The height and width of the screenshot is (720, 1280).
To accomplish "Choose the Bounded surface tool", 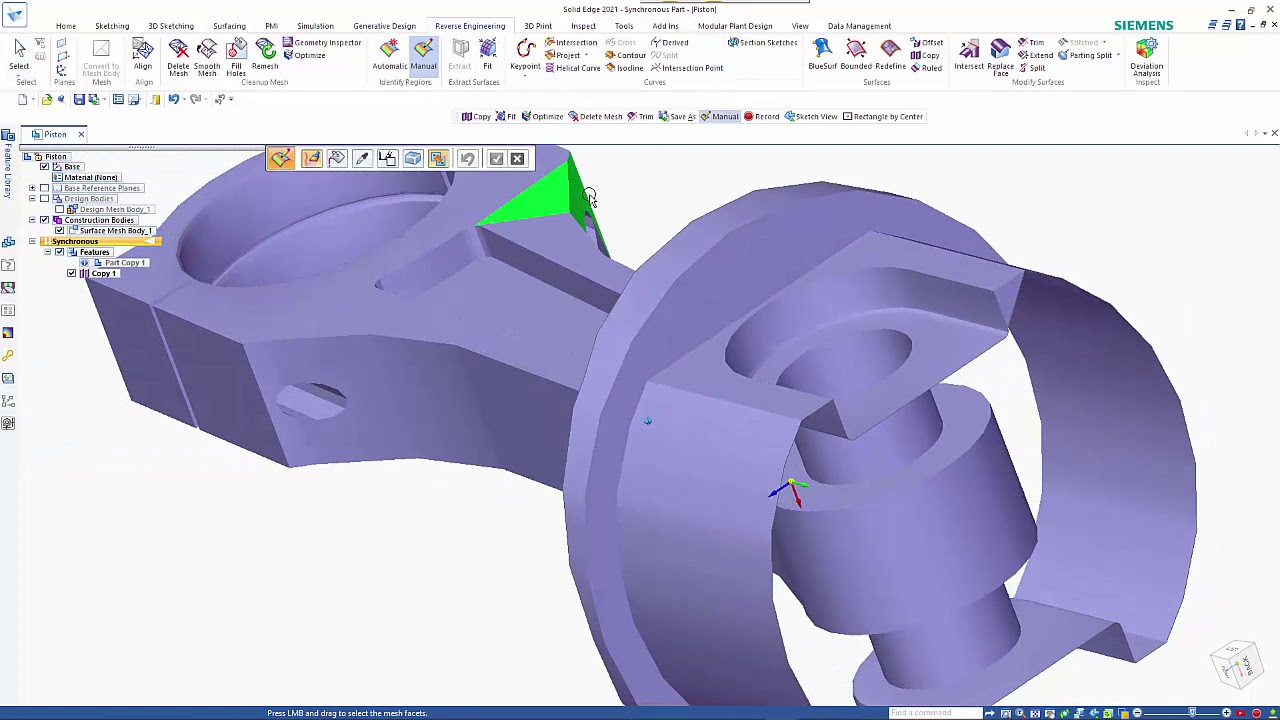I will point(856,56).
